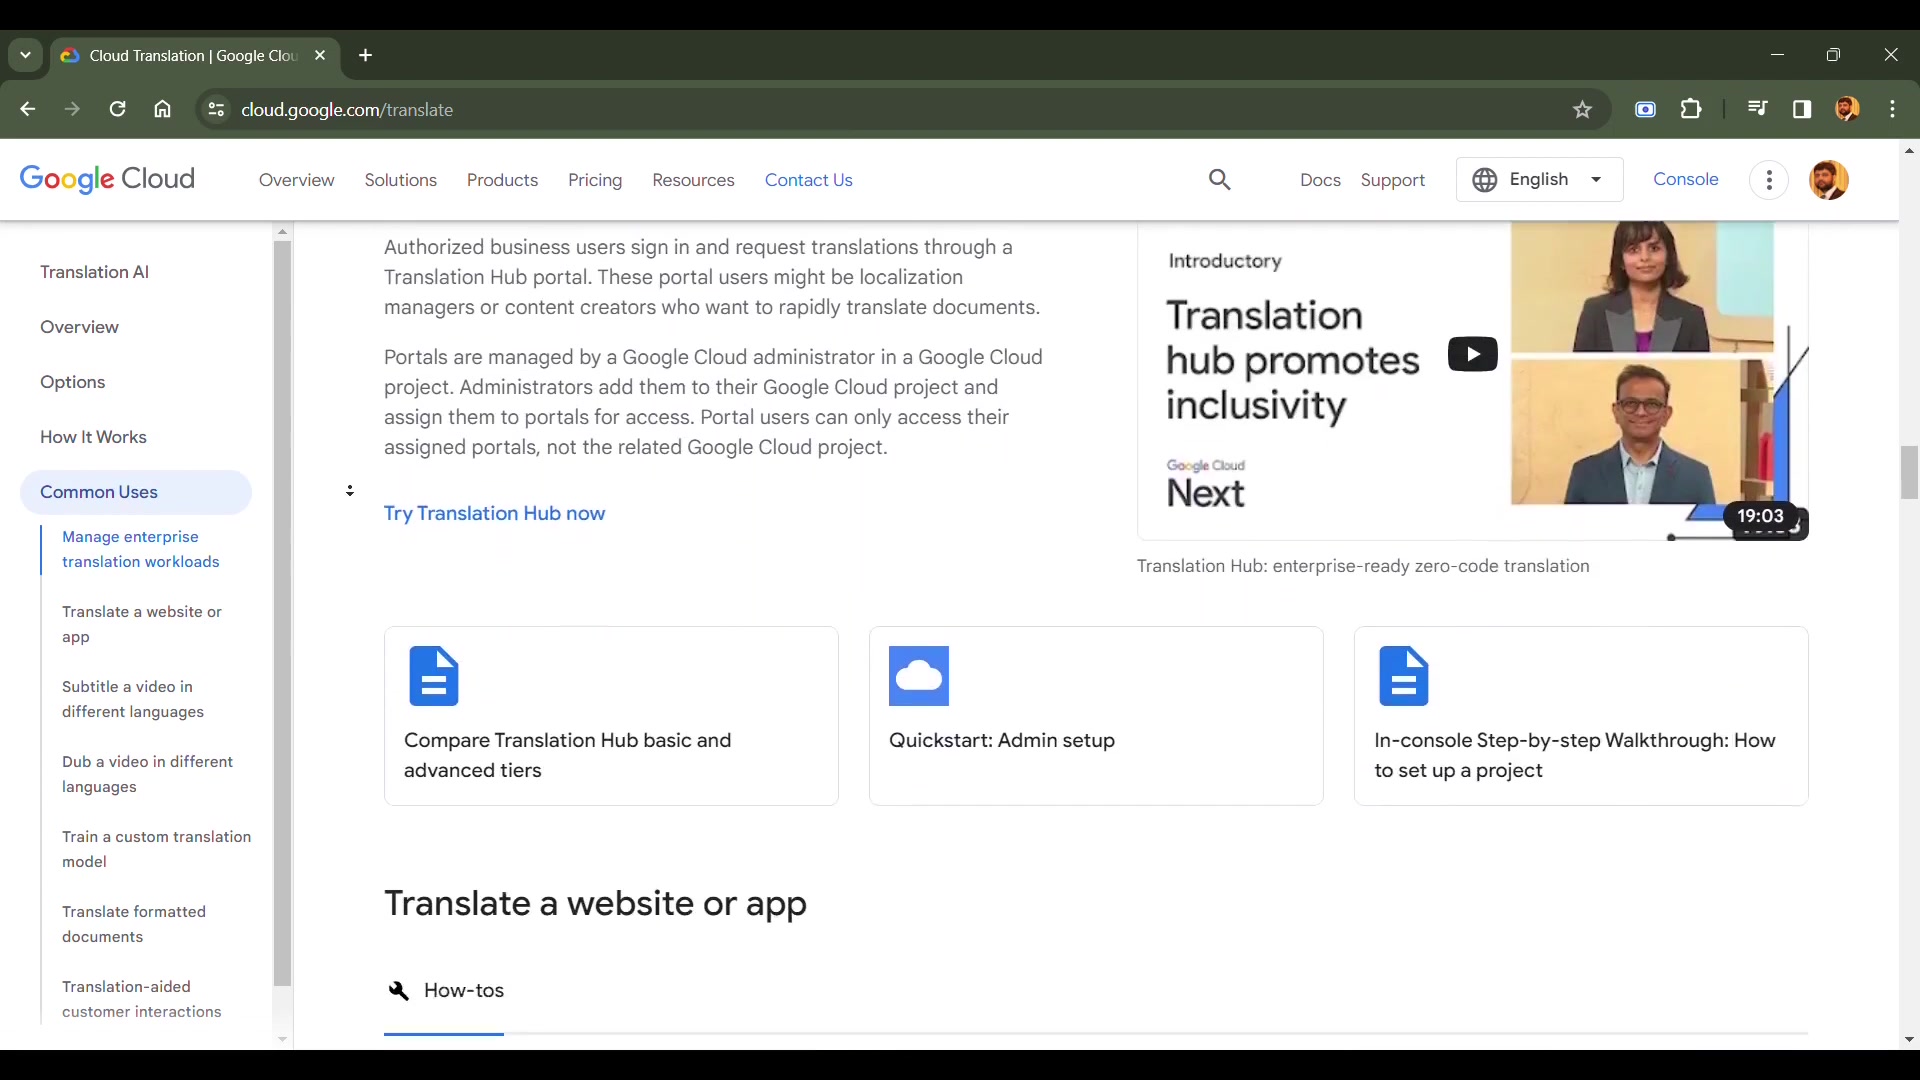Play the Translation Hub video
The height and width of the screenshot is (1080, 1920).
pos(1471,354)
